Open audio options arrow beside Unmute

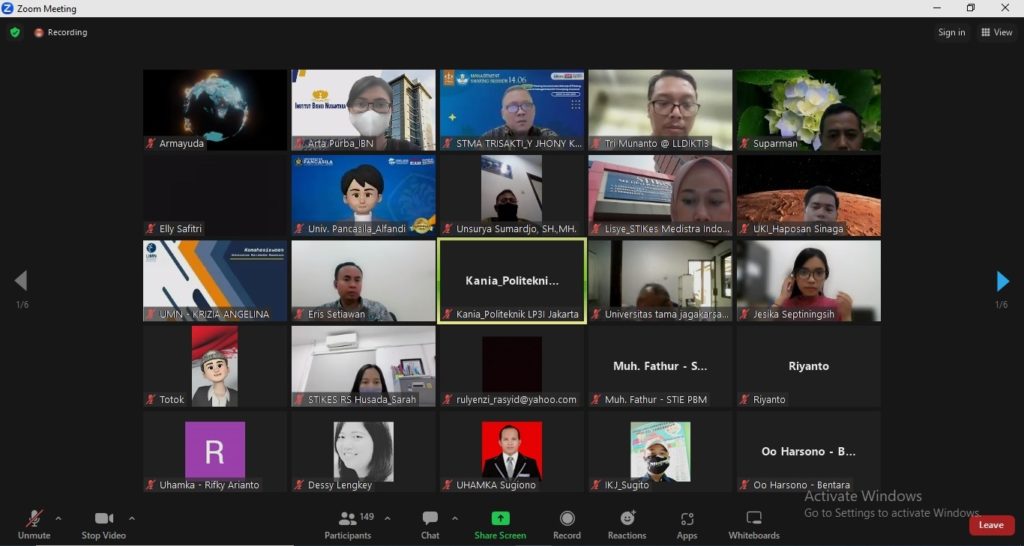tap(58, 519)
